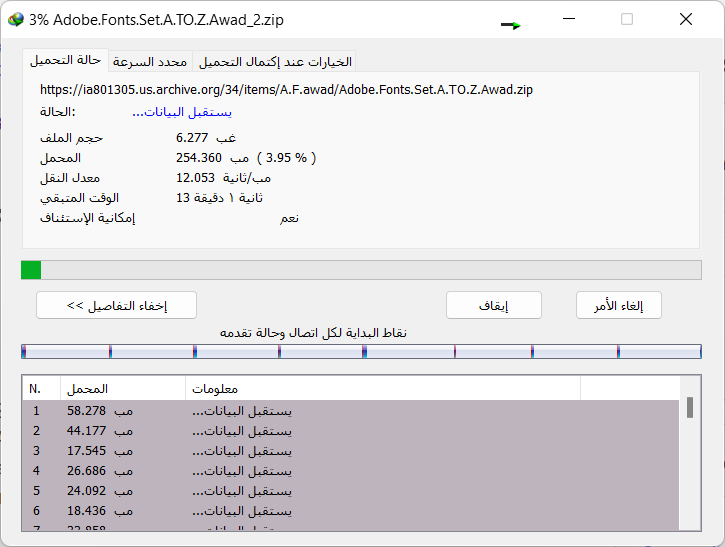Collapse details with إخفاء التفاصيل button
This screenshot has height=547, width=725.
(x=116, y=305)
